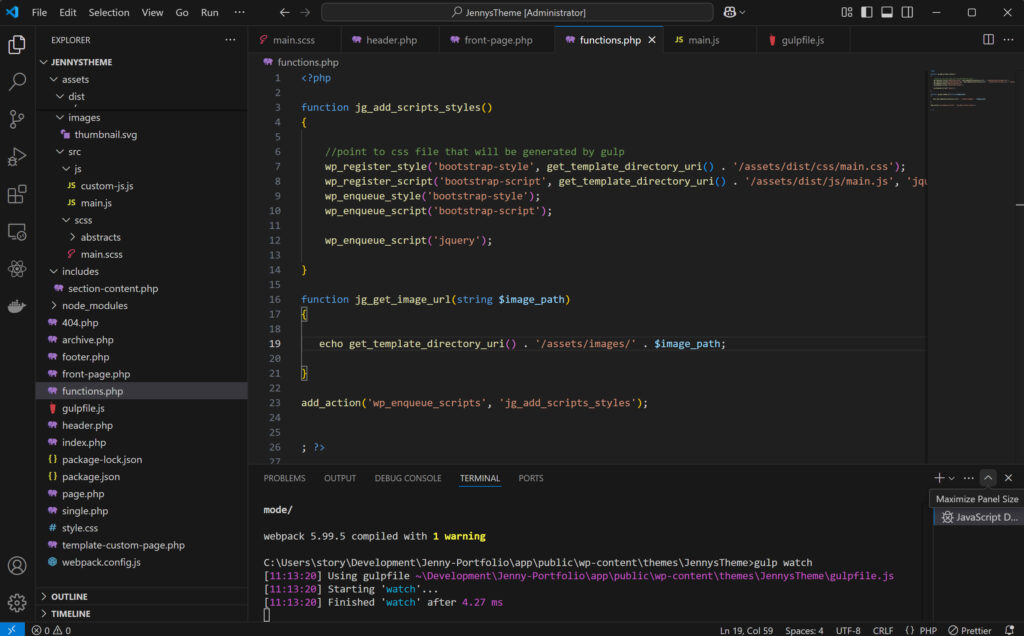Click the Go Forward arrow
Viewport: 1024px width, 636px height.
pos(305,12)
